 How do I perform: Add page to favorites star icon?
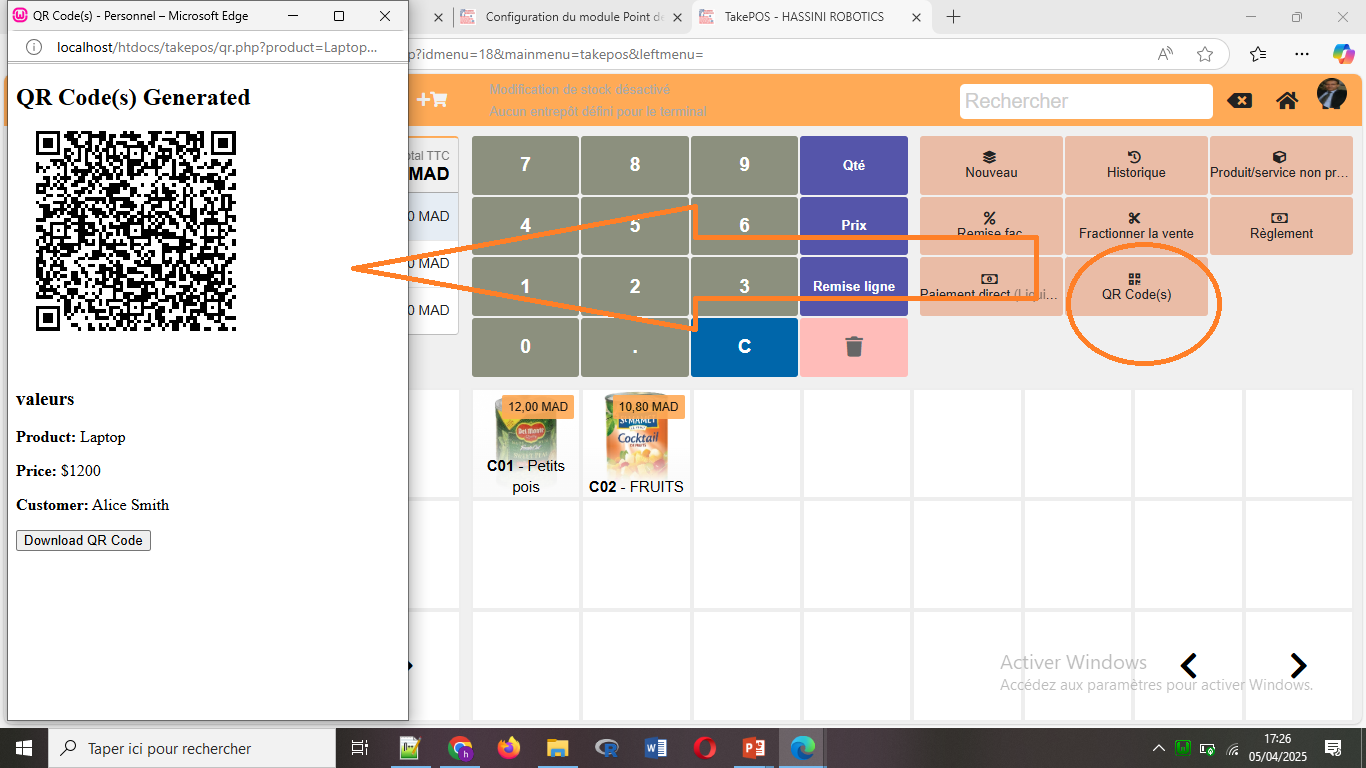point(1205,54)
